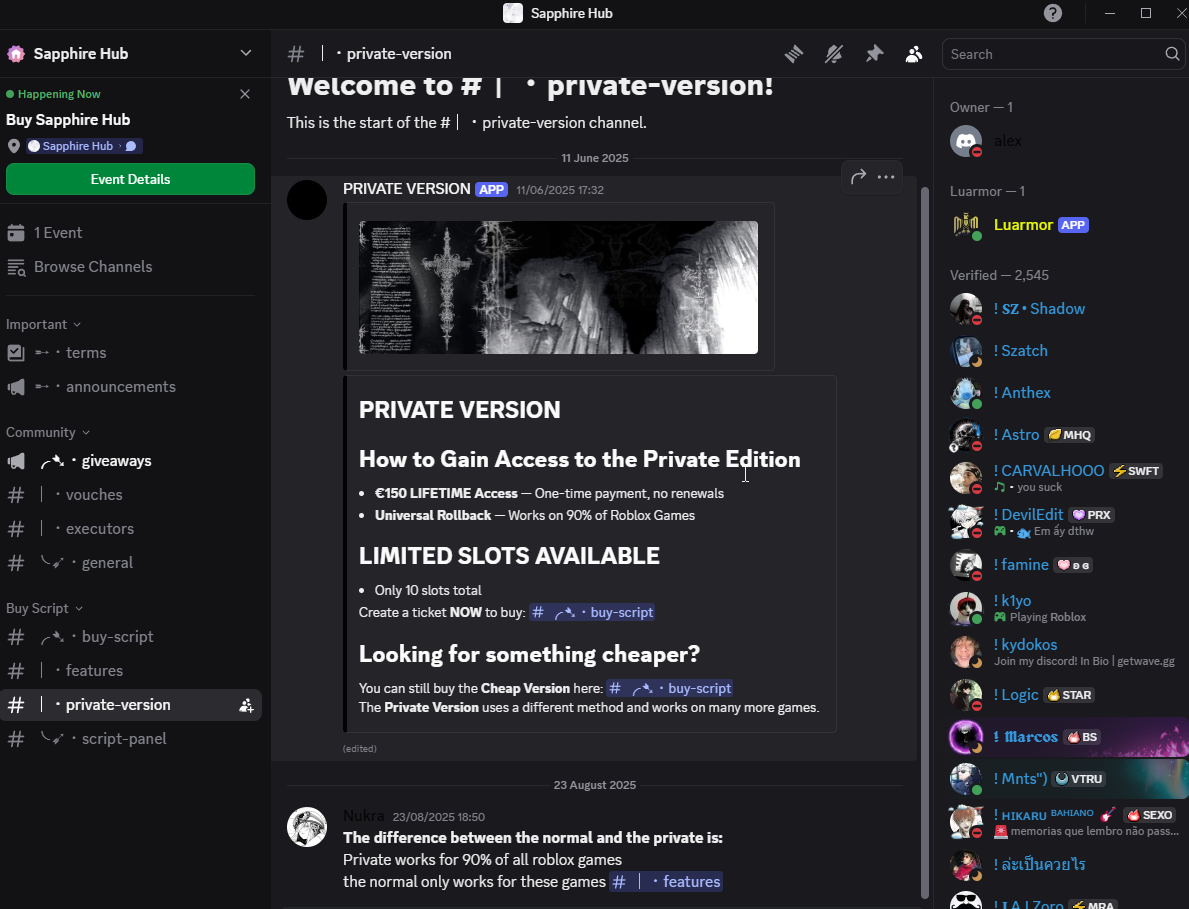This screenshot has height=909, width=1189.
Task: Click the MHQ tag beside ! Astro
Action: click(x=1070, y=435)
